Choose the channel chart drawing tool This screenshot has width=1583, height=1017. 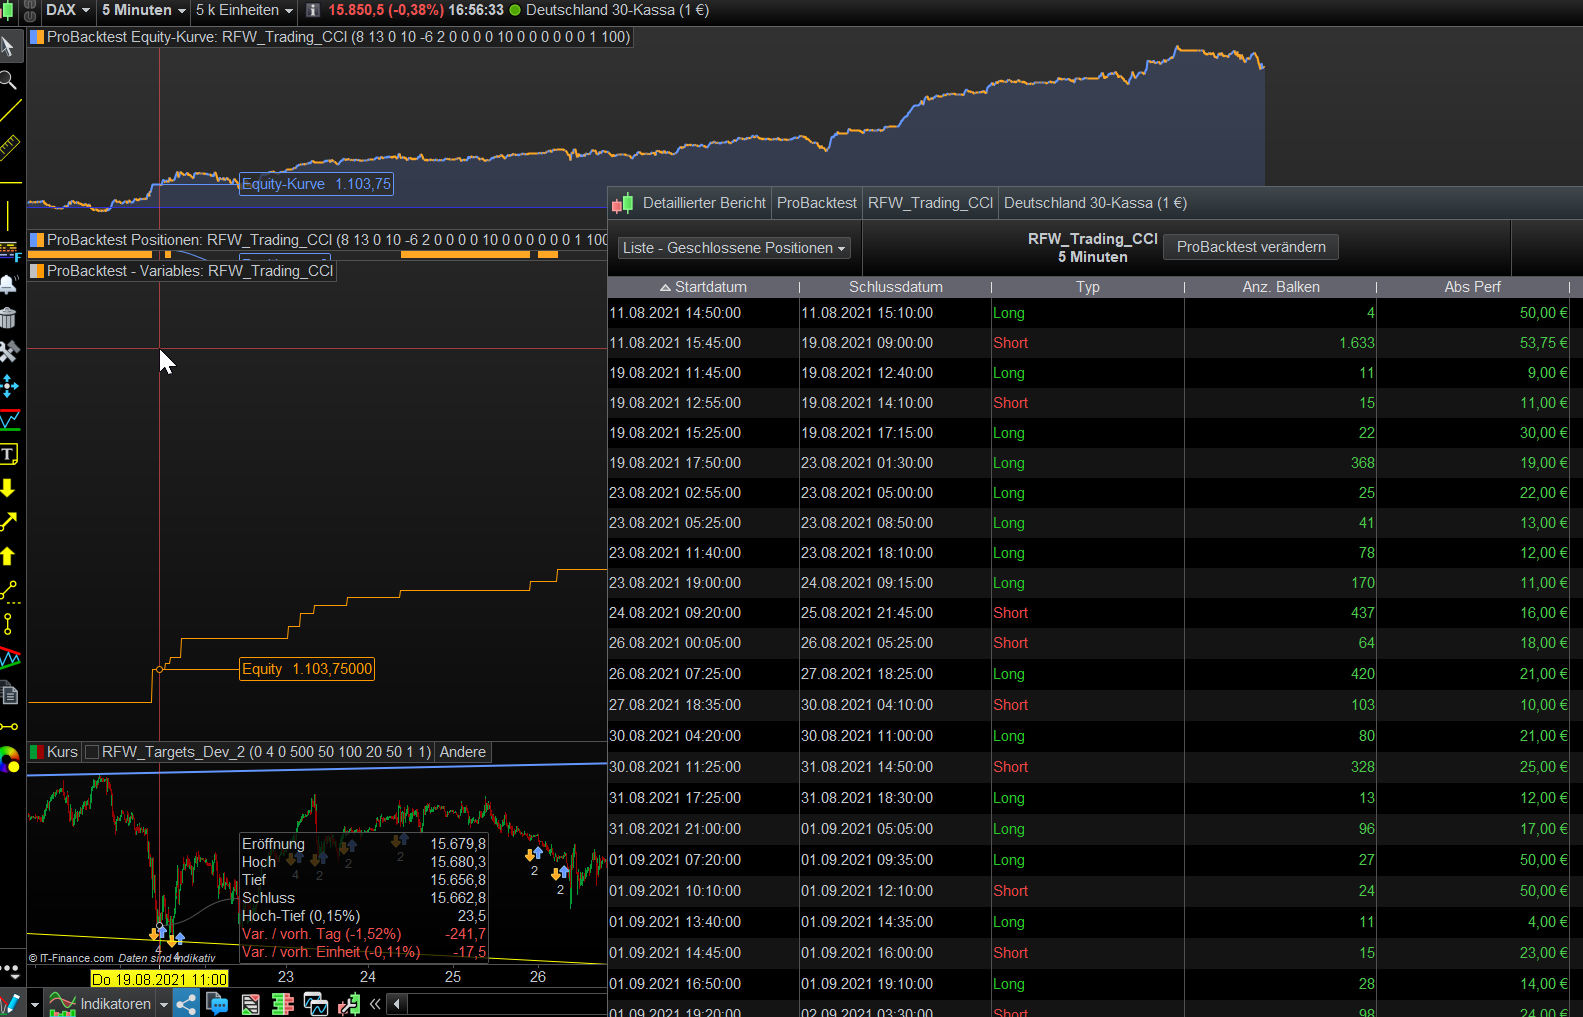9,420
